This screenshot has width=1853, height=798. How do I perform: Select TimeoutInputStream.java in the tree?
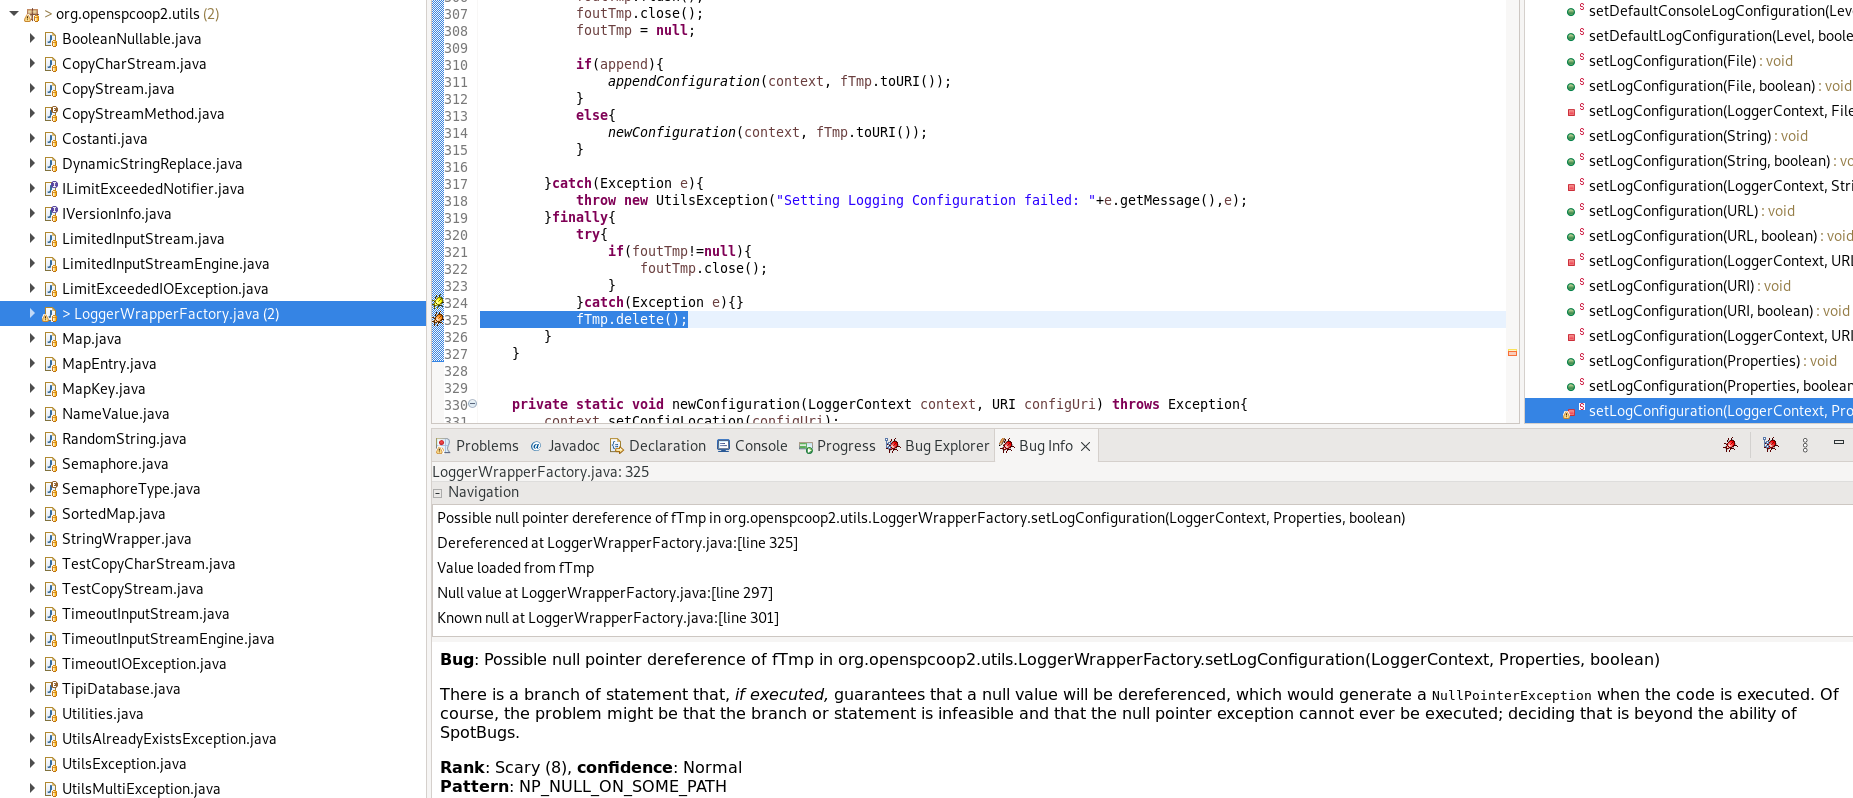point(145,614)
